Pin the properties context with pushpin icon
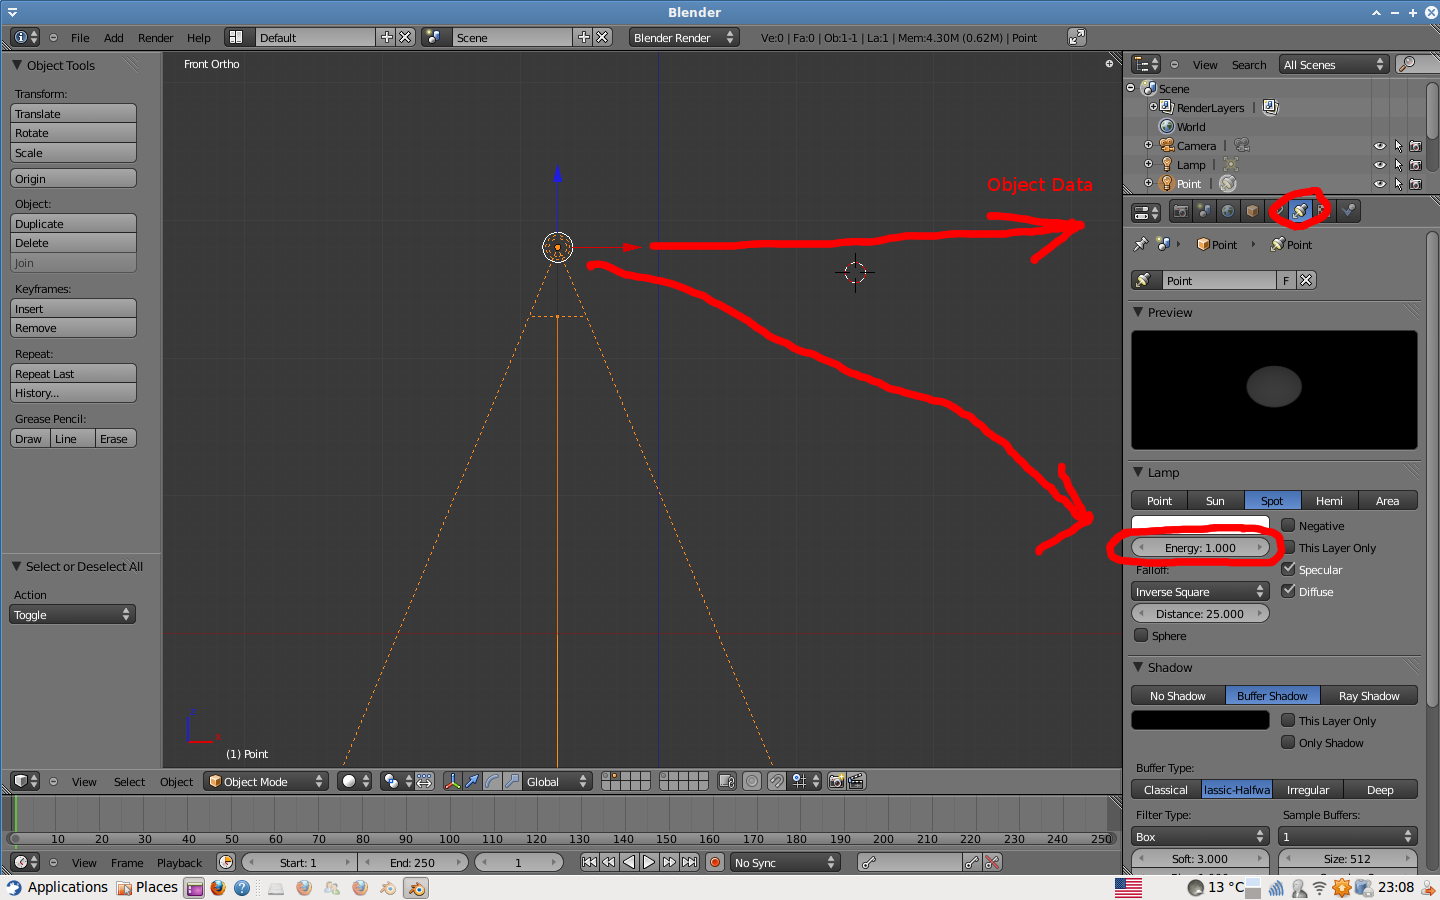Image resolution: width=1440 pixels, height=900 pixels. [1141, 244]
